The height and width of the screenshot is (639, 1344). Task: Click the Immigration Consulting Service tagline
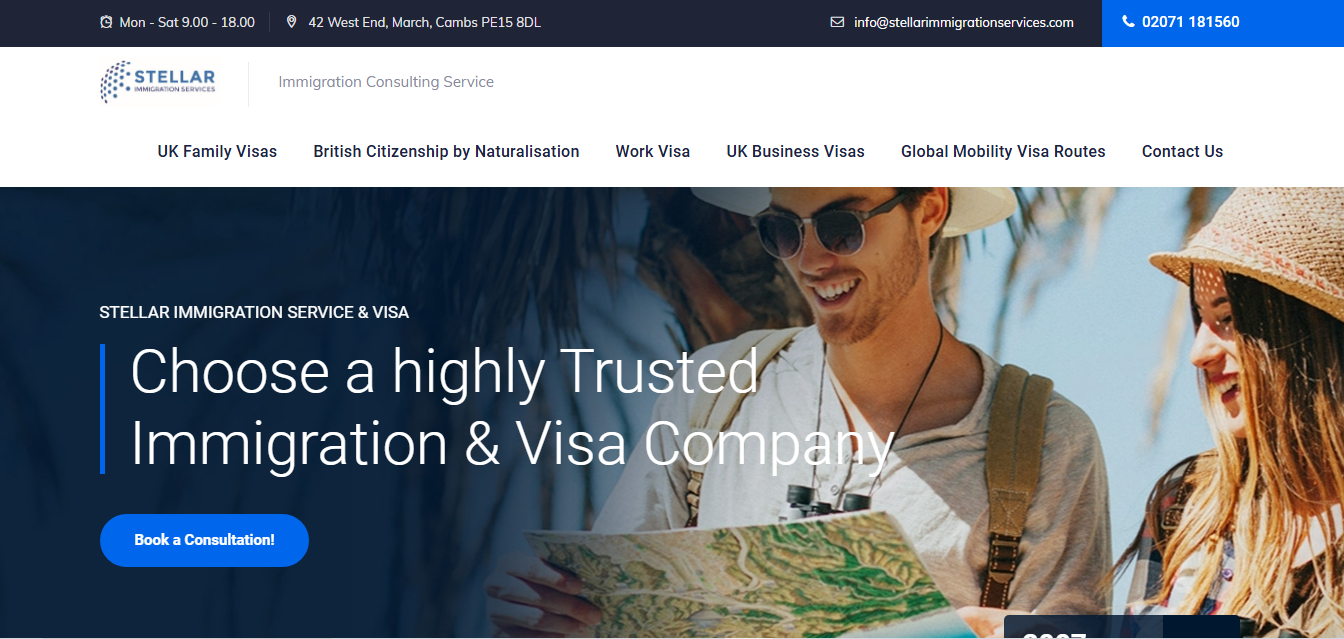coord(386,82)
